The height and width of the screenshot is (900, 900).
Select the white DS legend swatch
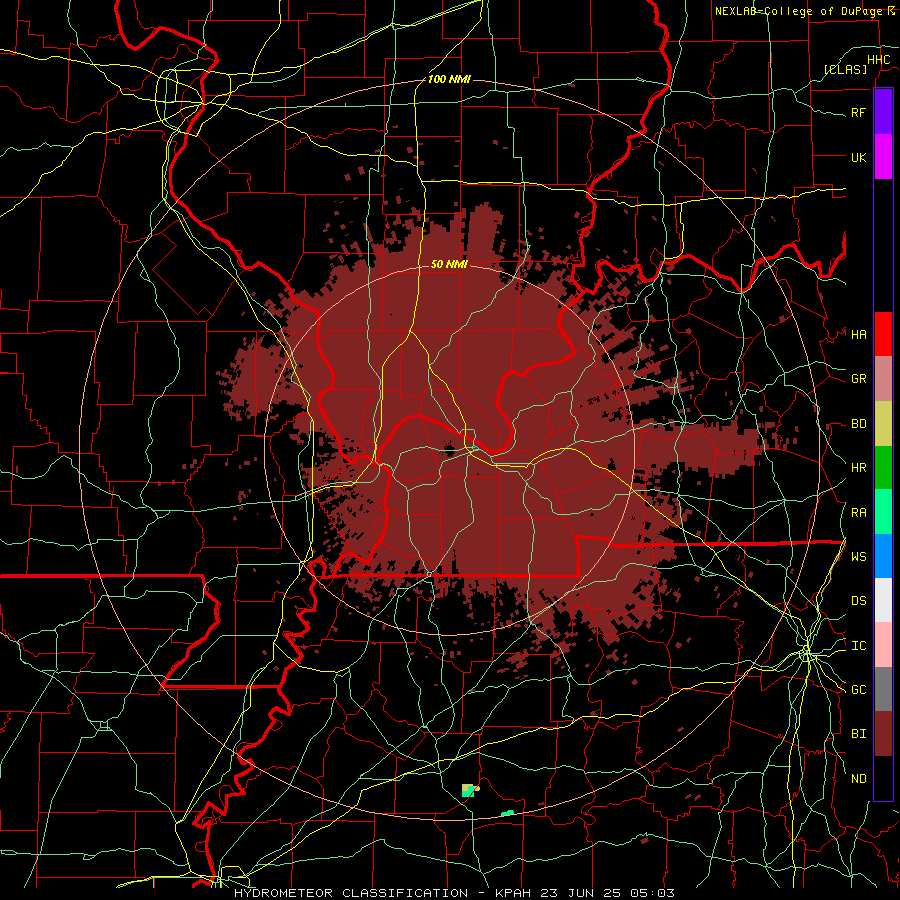tap(883, 600)
